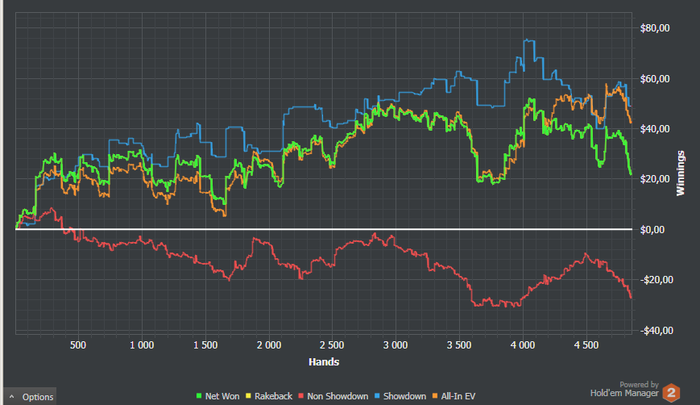This screenshot has width=700, height=405.
Task: Click the $0,00 axis label
Action: [652, 230]
